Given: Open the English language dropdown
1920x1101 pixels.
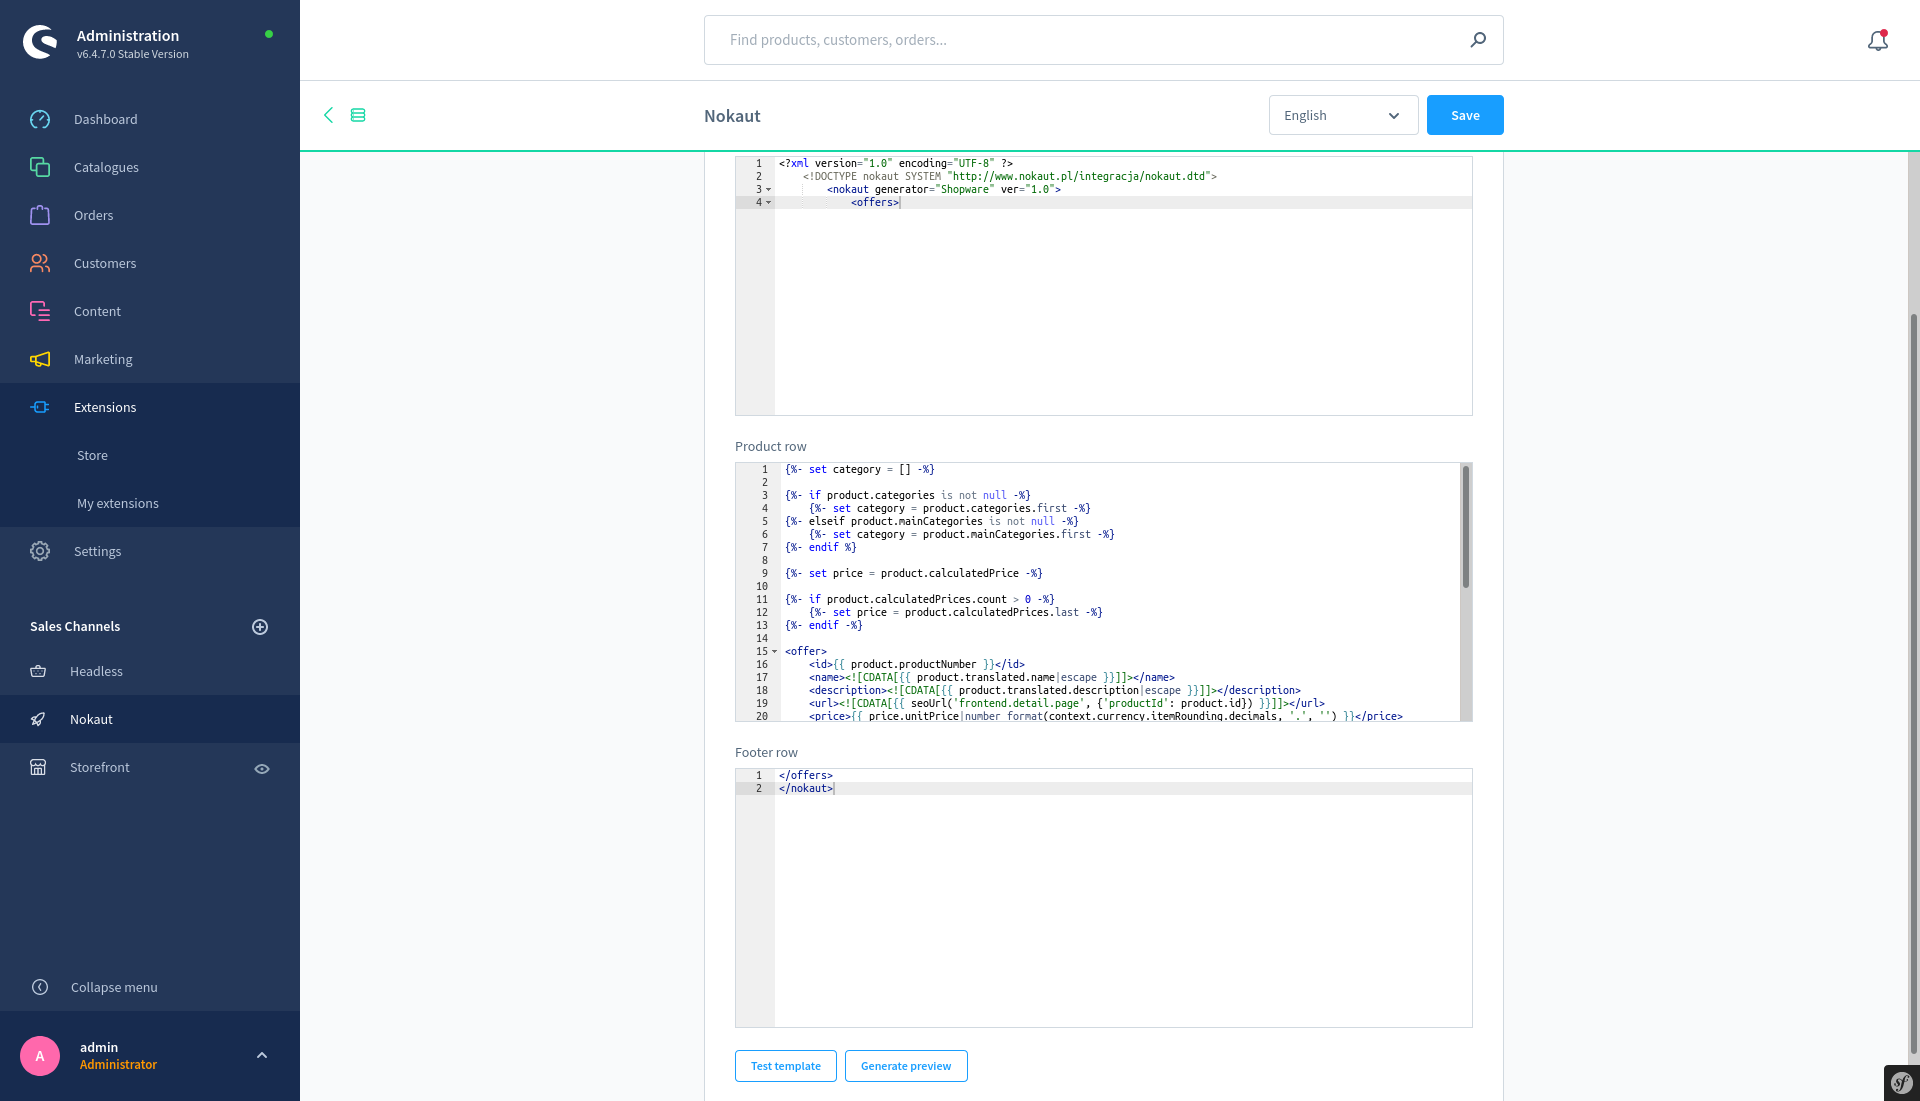Looking at the screenshot, I should (1343, 115).
